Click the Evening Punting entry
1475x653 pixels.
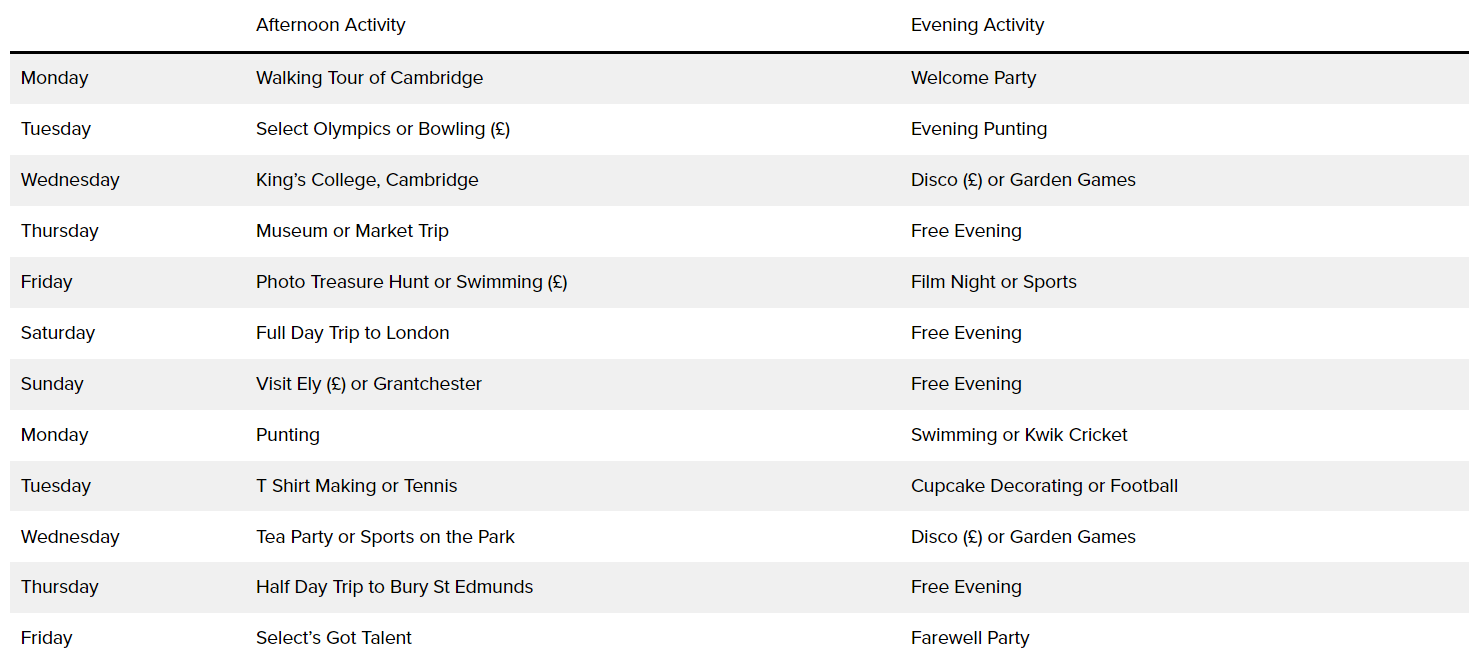click(x=978, y=129)
